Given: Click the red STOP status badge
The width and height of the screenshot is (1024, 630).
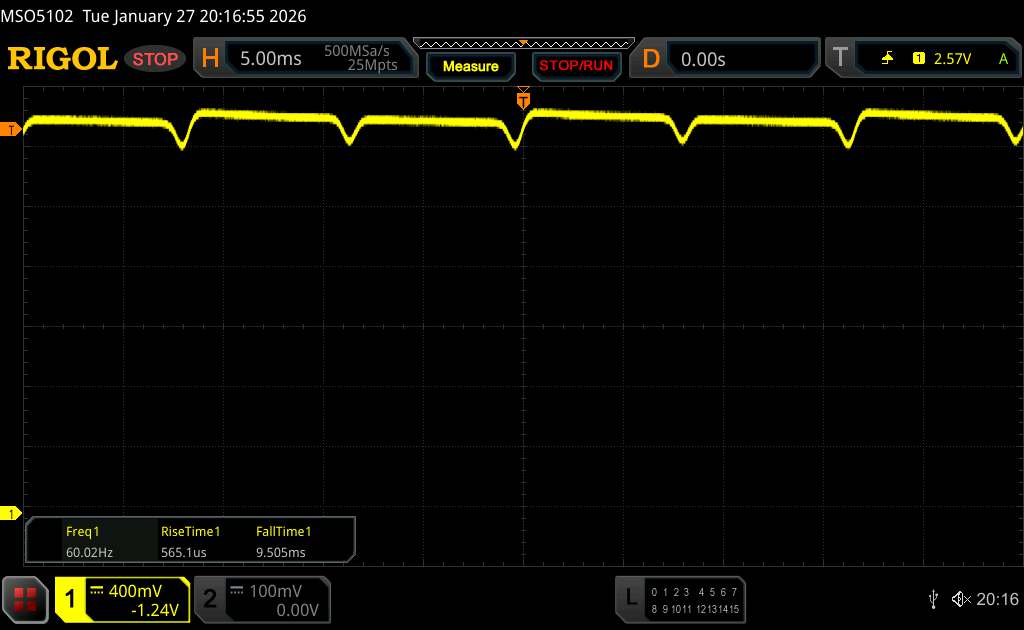Looking at the screenshot, I should 156,59.
